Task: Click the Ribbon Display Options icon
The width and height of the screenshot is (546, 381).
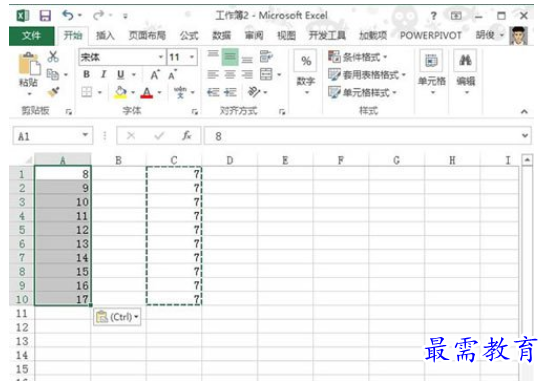Action: click(x=456, y=16)
